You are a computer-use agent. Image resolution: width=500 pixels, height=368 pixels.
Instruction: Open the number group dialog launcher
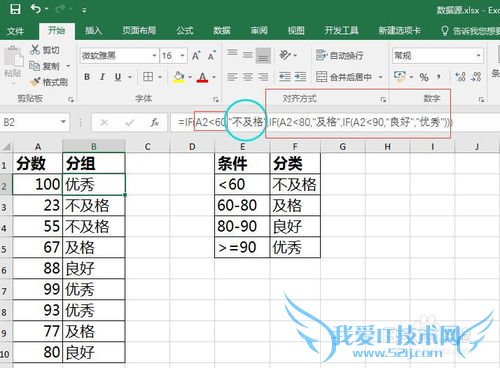click(481, 99)
